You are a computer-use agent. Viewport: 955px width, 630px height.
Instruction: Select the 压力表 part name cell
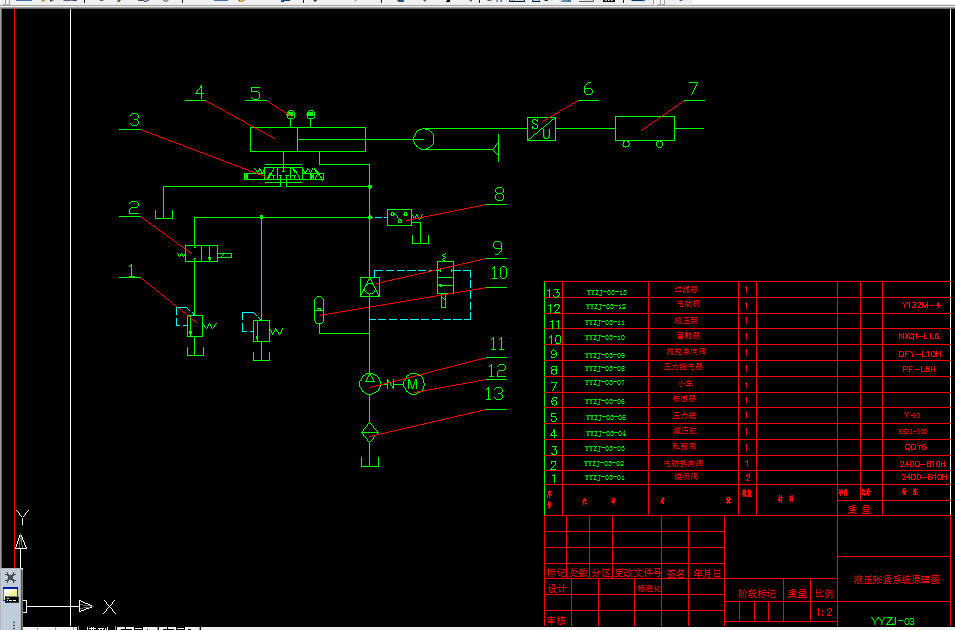[x=685, y=415]
